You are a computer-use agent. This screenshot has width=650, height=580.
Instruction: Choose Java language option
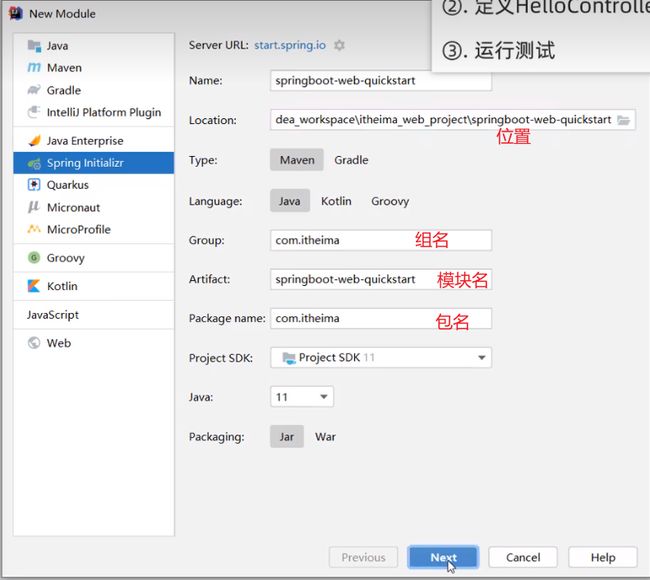click(x=290, y=201)
